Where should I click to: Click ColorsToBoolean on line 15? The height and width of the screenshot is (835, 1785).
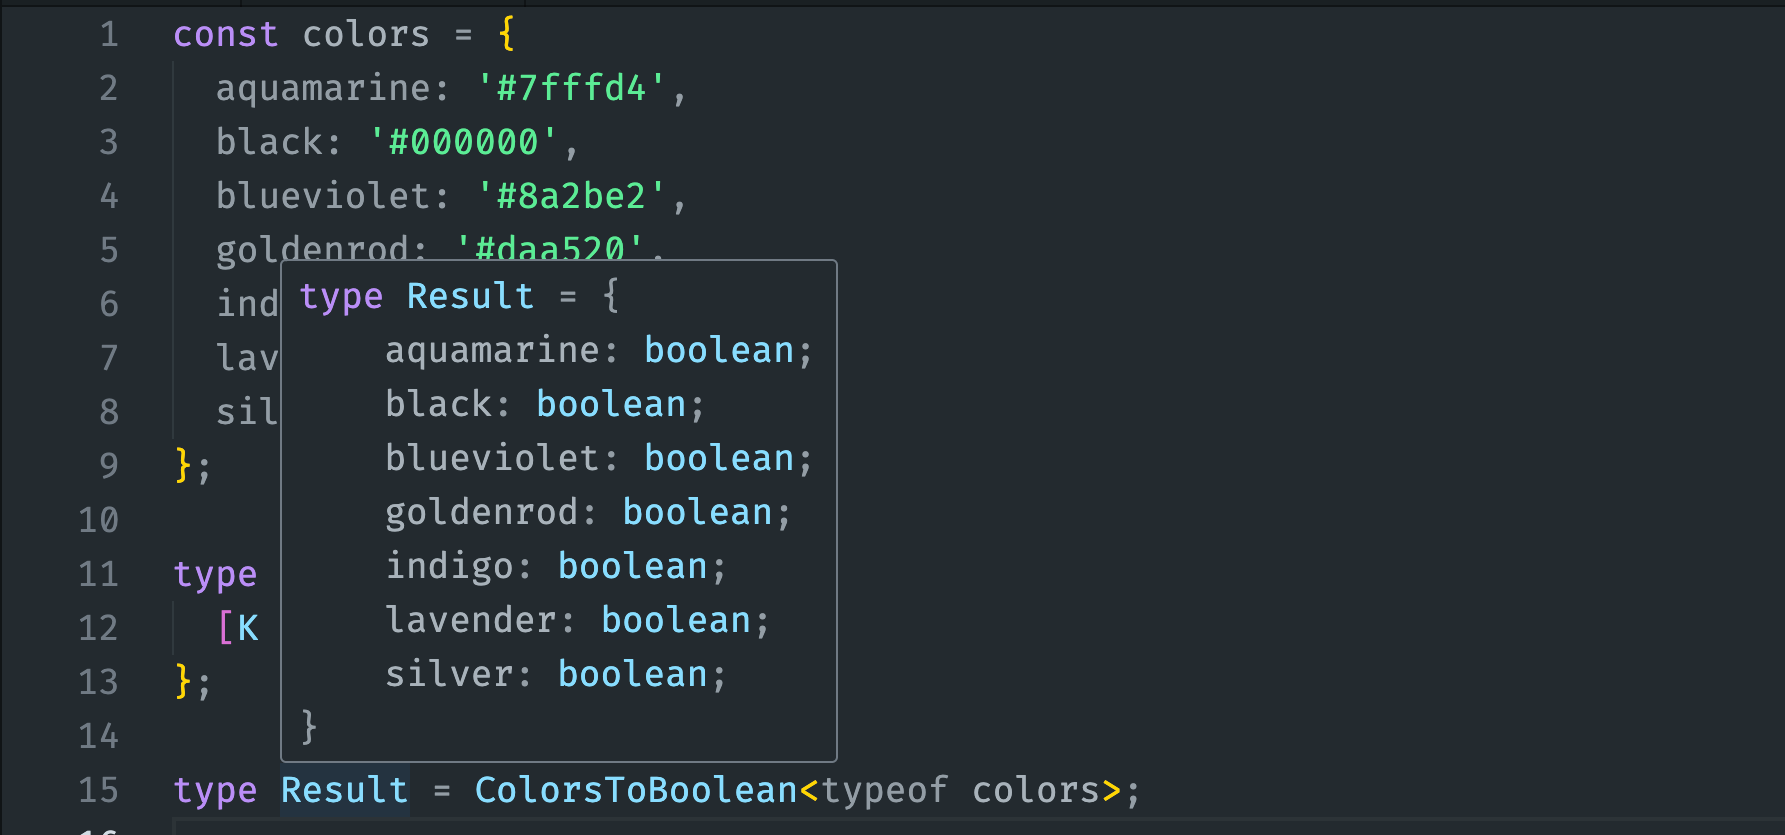635,790
